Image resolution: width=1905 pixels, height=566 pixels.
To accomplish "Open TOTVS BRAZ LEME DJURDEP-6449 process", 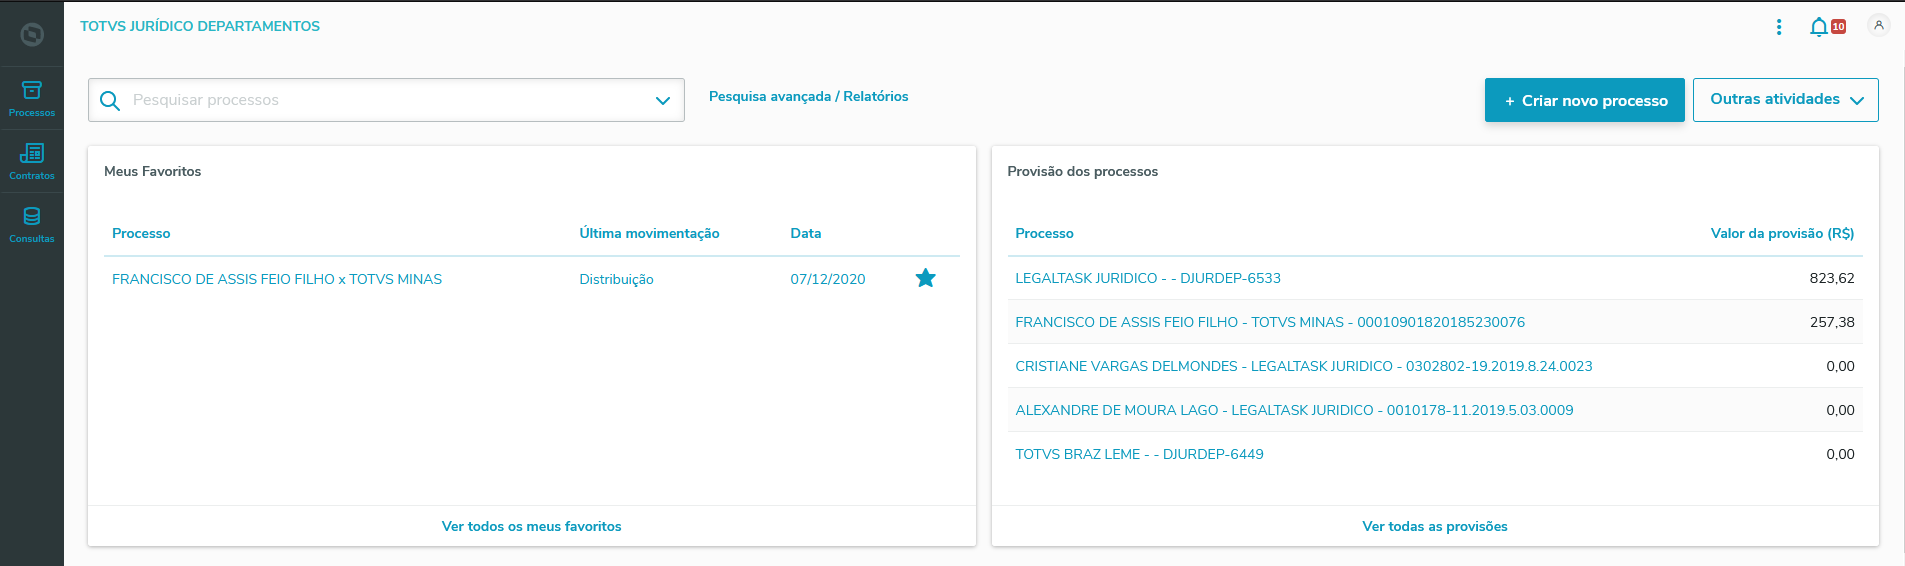I will (1139, 454).
